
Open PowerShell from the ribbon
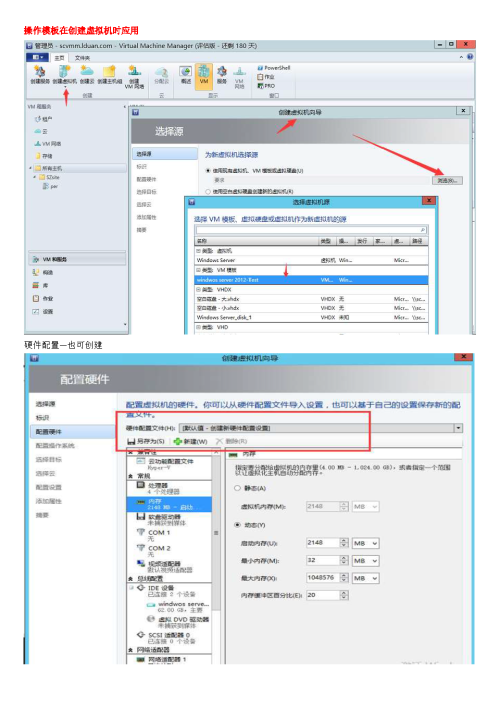click(x=274, y=68)
